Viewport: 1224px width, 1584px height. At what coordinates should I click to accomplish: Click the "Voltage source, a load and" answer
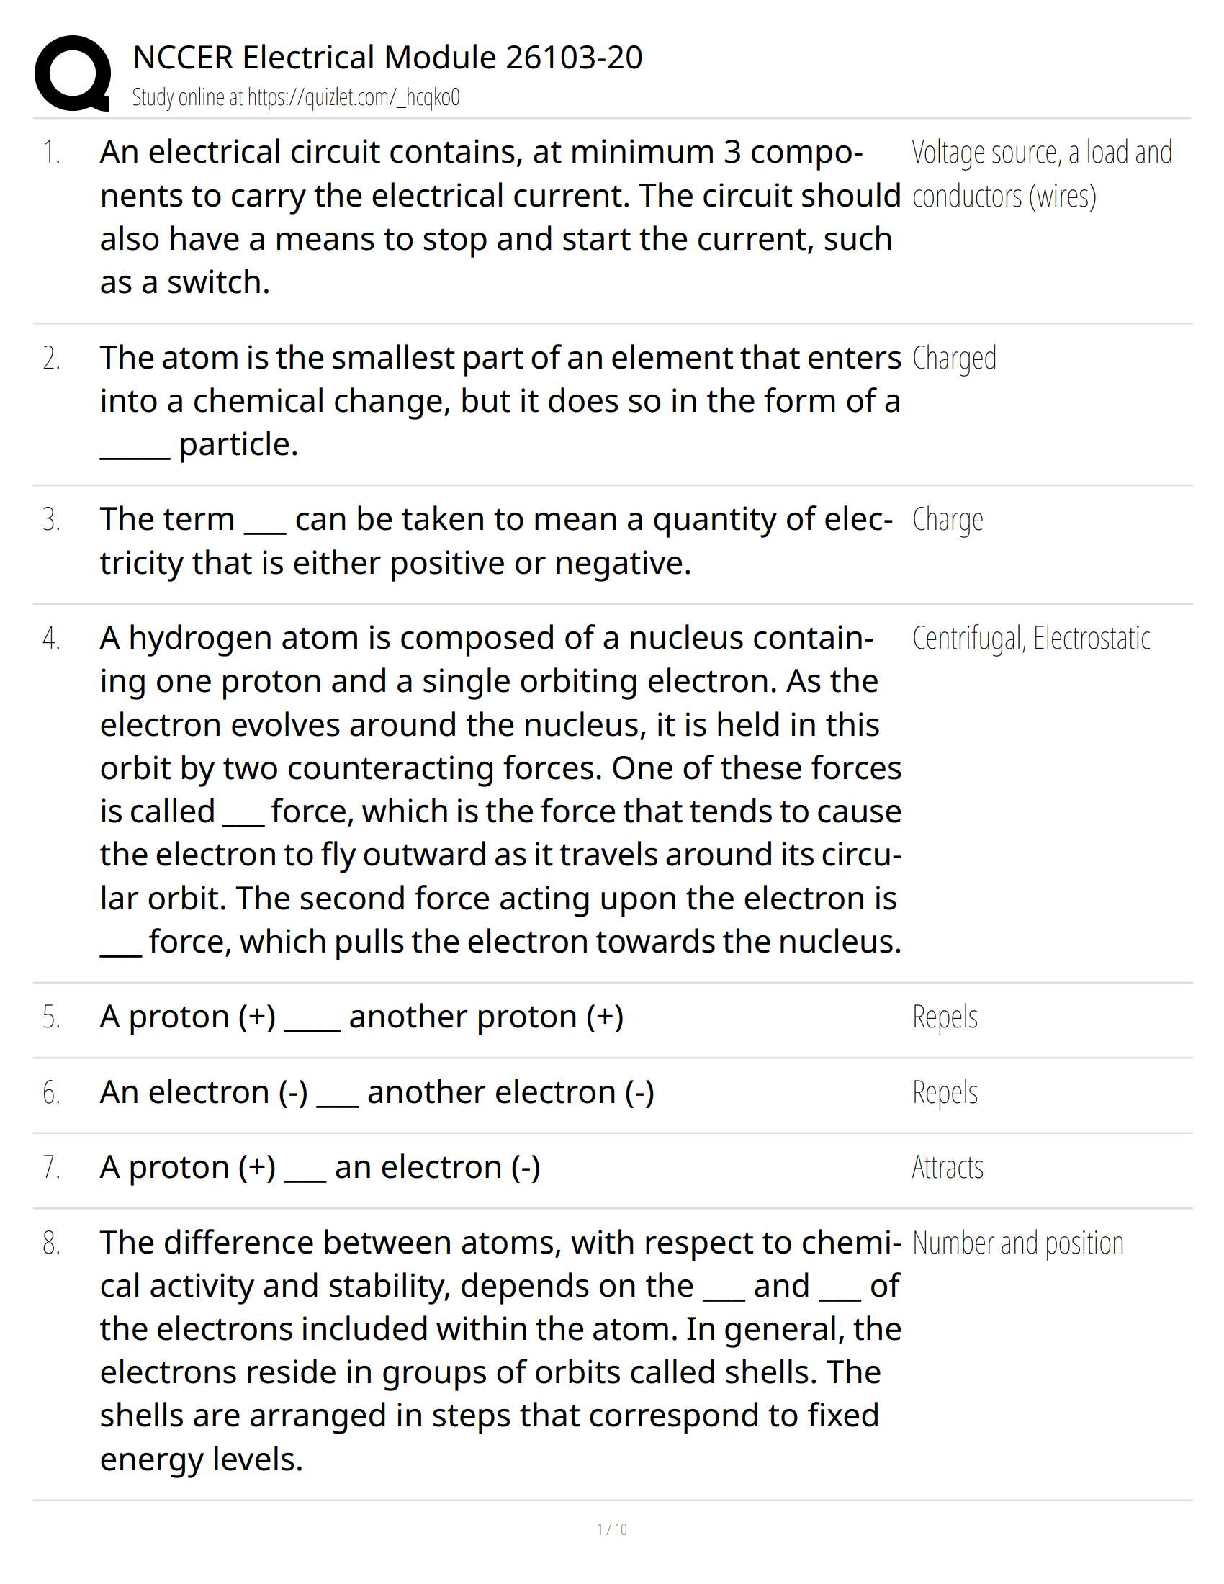pyautogui.click(x=1041, y=153)
